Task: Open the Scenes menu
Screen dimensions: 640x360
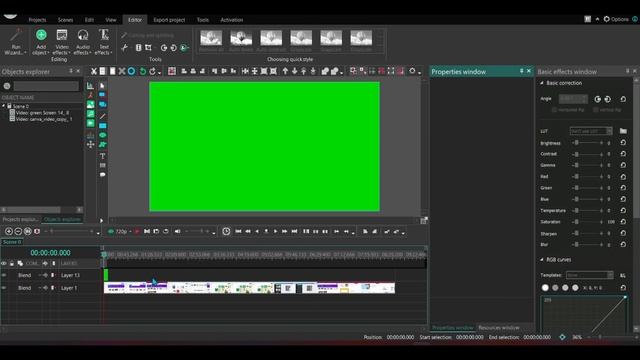Action: point(65,20)
